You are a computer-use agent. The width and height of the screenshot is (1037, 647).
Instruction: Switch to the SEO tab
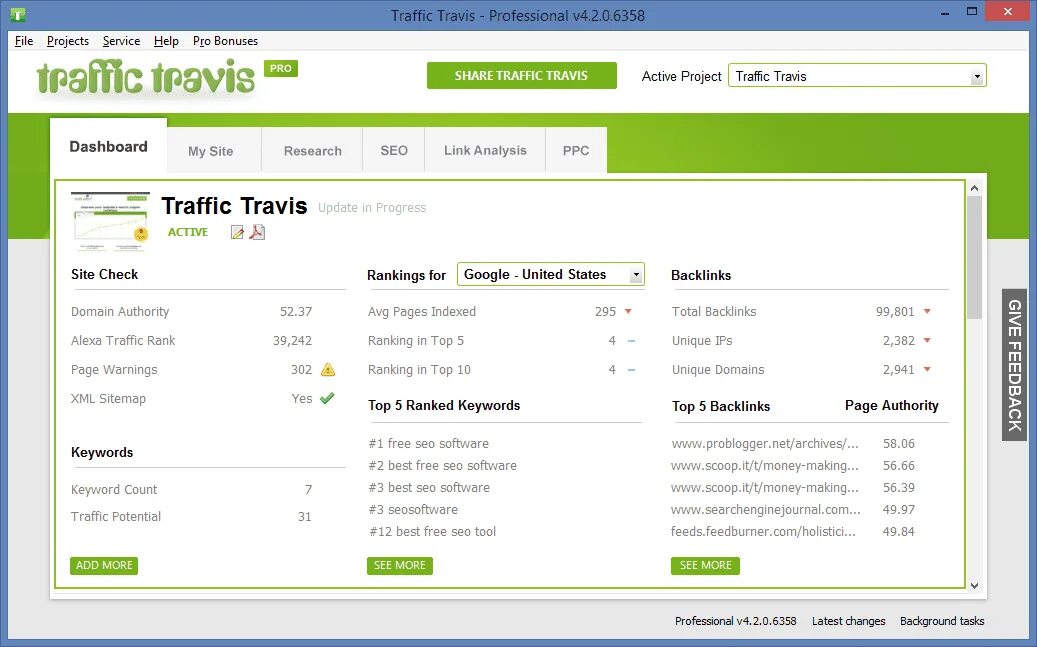click(x=394, y=151)
